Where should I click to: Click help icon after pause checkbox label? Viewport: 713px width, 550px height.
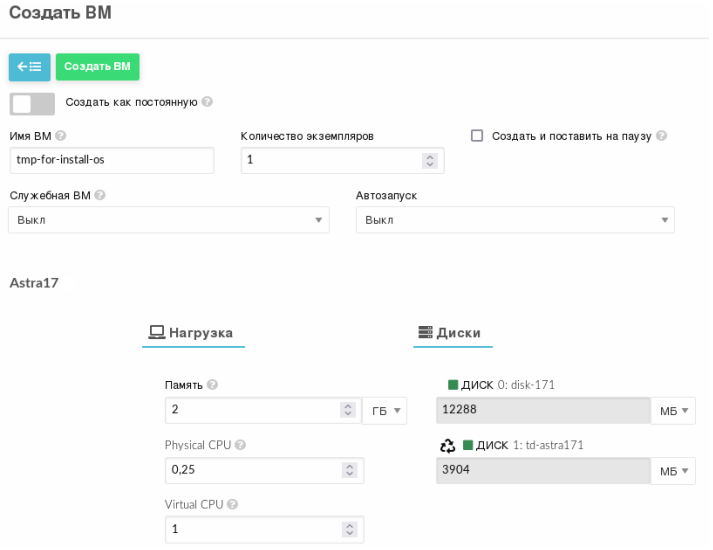661,136
